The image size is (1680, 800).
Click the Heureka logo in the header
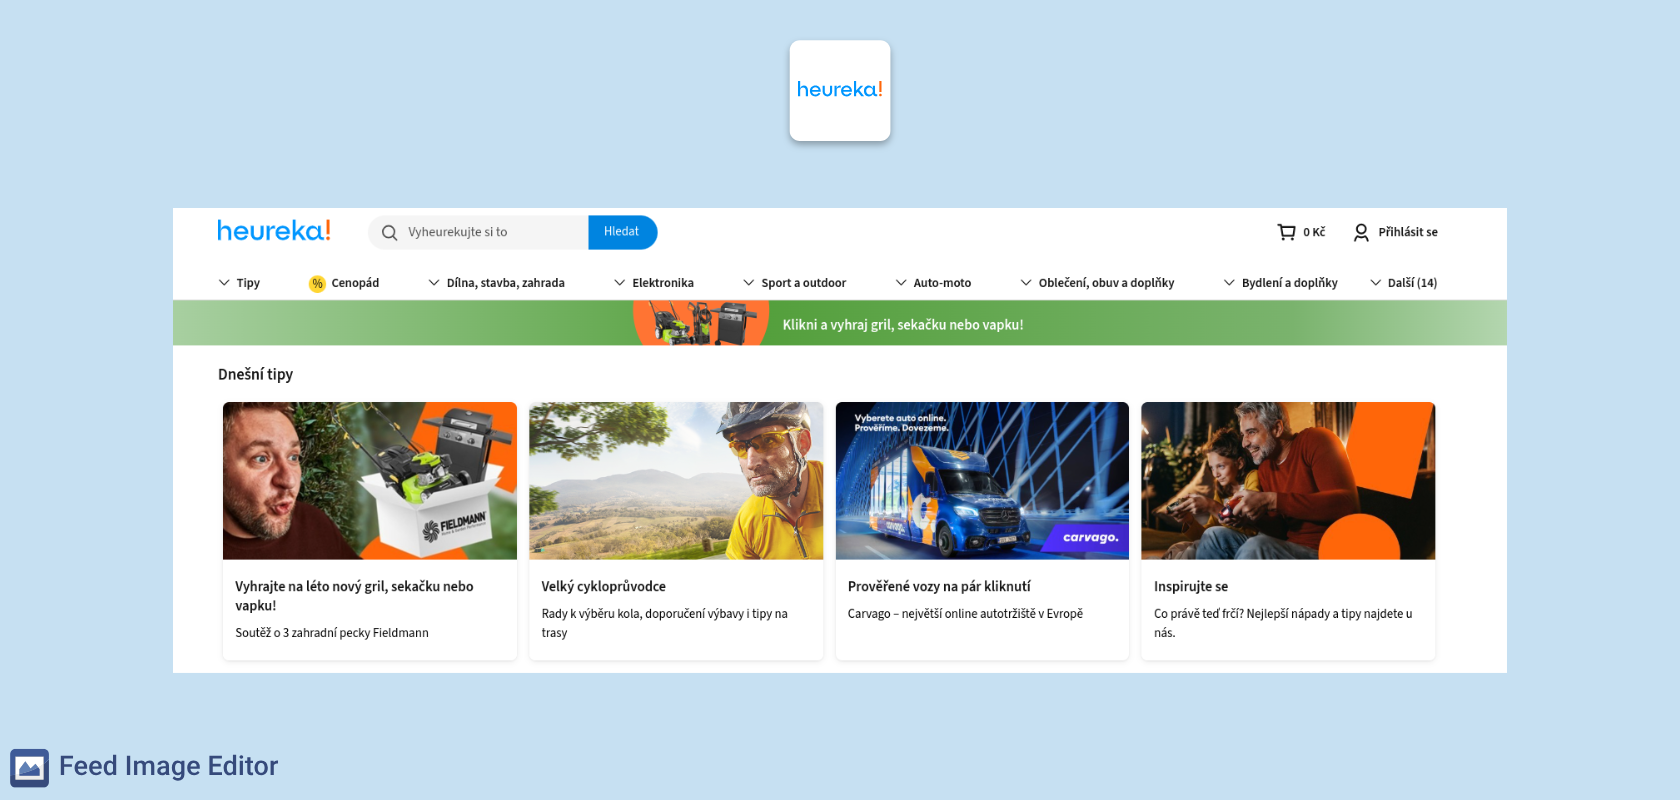click(274, 231)
